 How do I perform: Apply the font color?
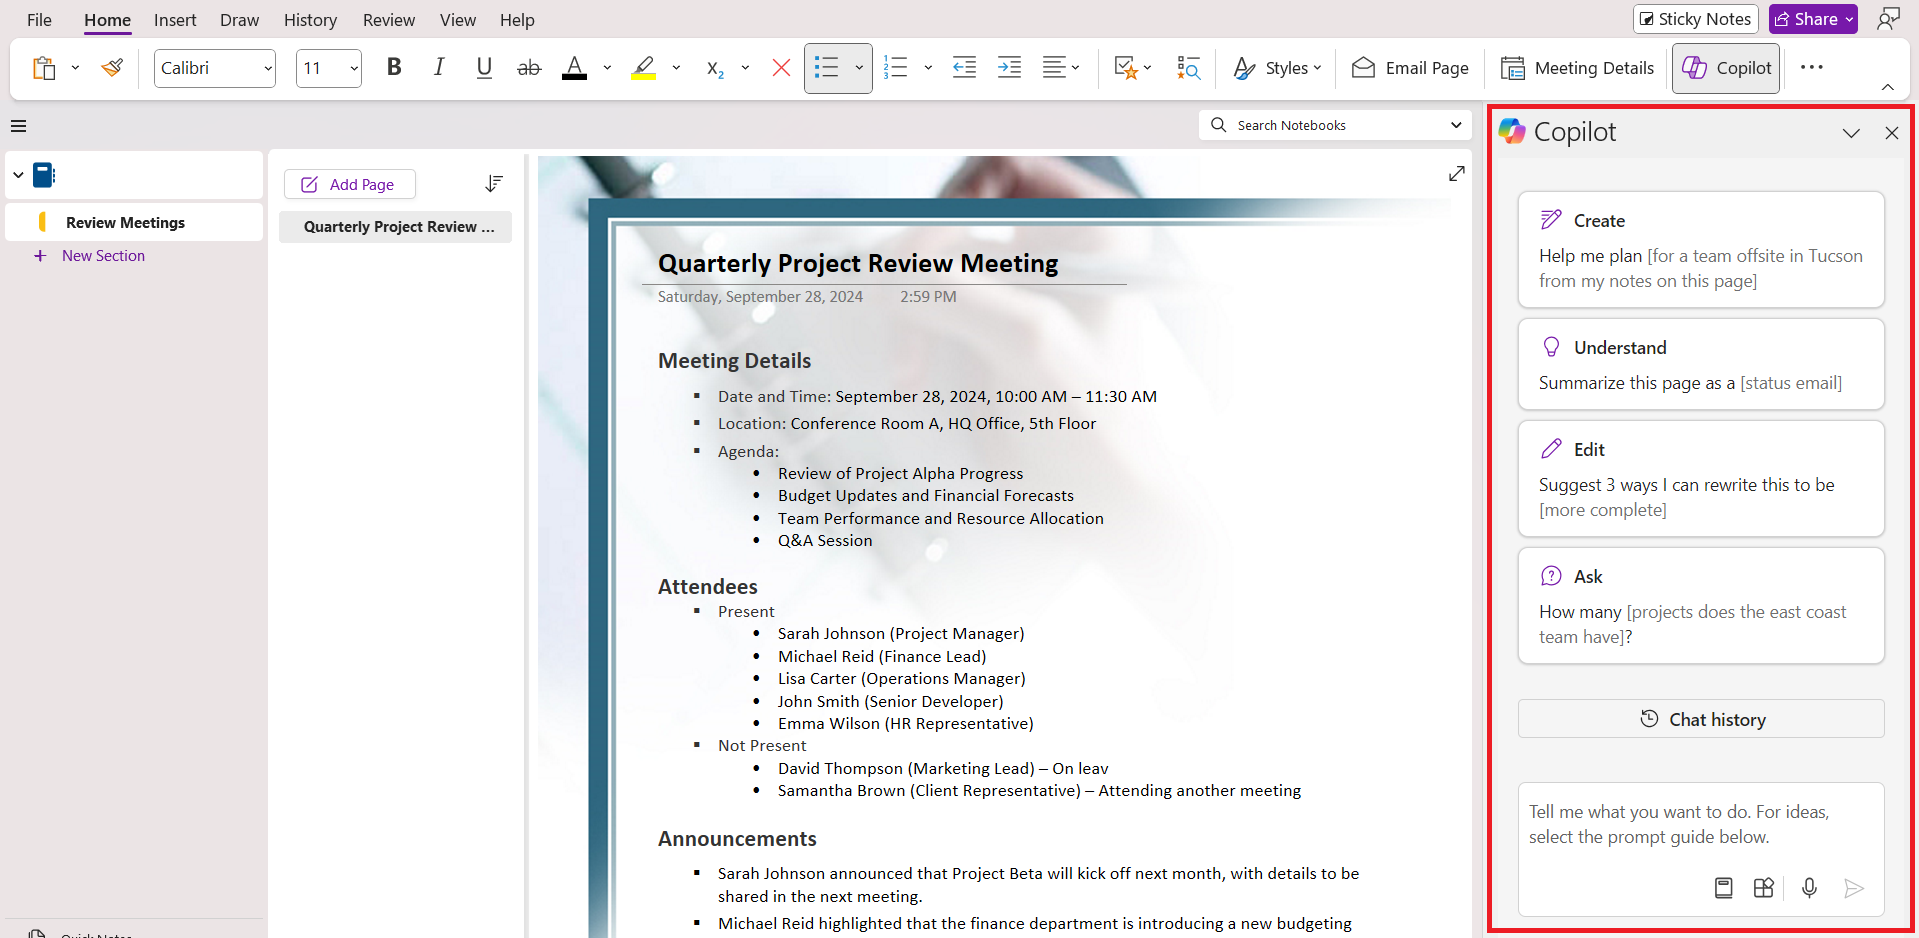click(x=574, y=67)
